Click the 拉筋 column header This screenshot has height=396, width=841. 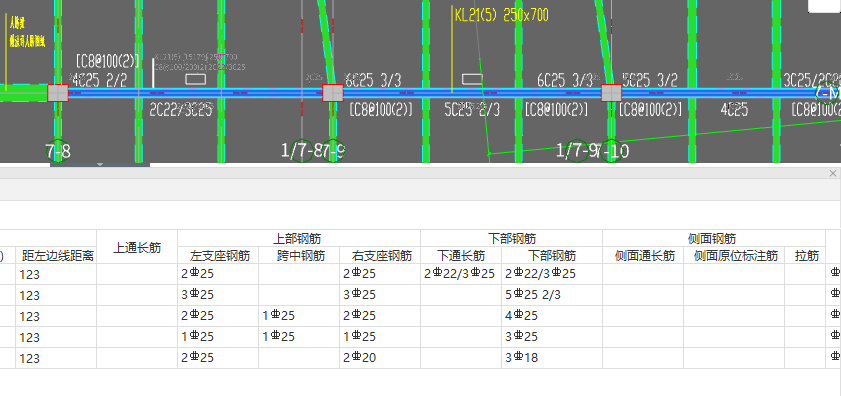tap(805, 255)
